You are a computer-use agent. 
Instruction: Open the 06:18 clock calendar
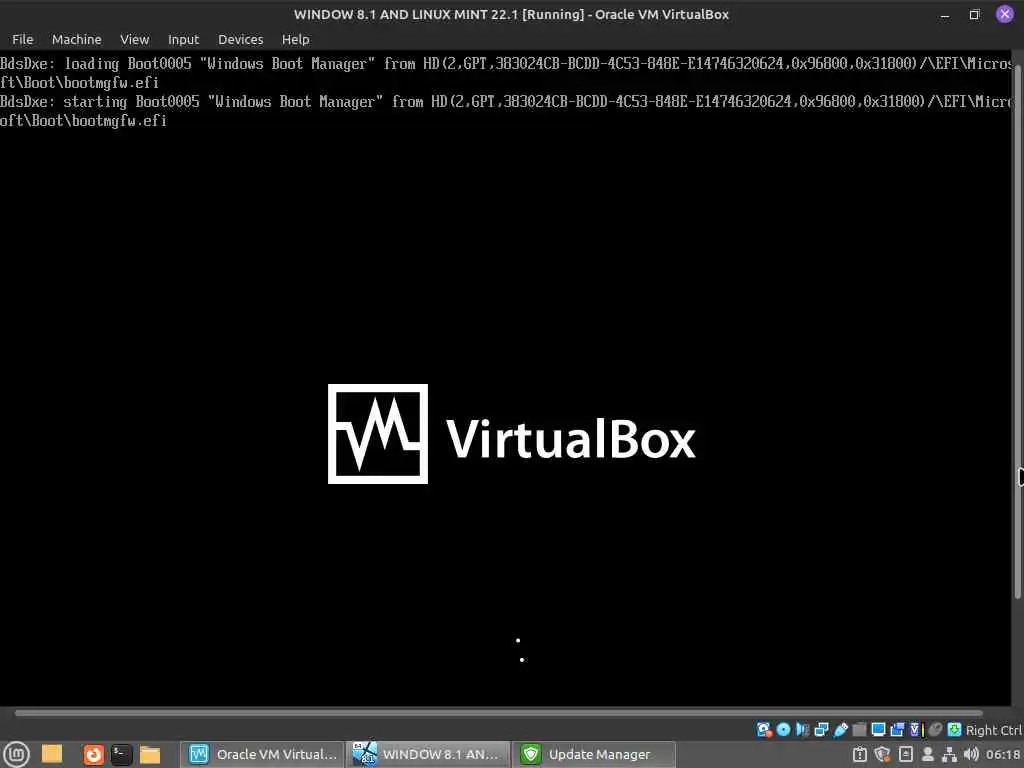click(x=1003, y=754)
